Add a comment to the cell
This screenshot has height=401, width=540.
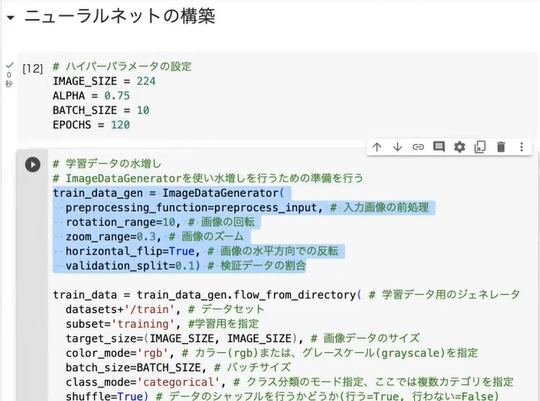439,147
